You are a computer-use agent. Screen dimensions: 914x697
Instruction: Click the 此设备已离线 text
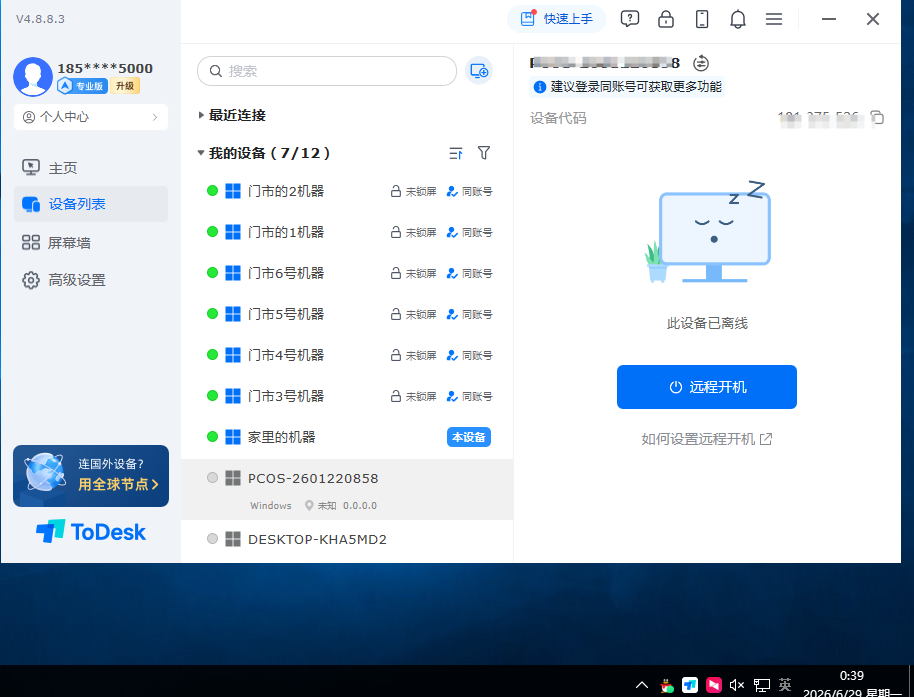click(x=707, y=323)
